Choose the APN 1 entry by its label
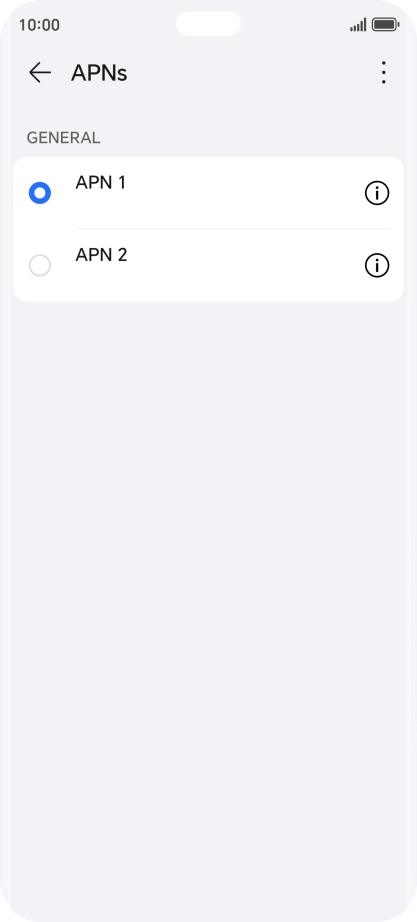417x922 pixels. tap(101, 183)
